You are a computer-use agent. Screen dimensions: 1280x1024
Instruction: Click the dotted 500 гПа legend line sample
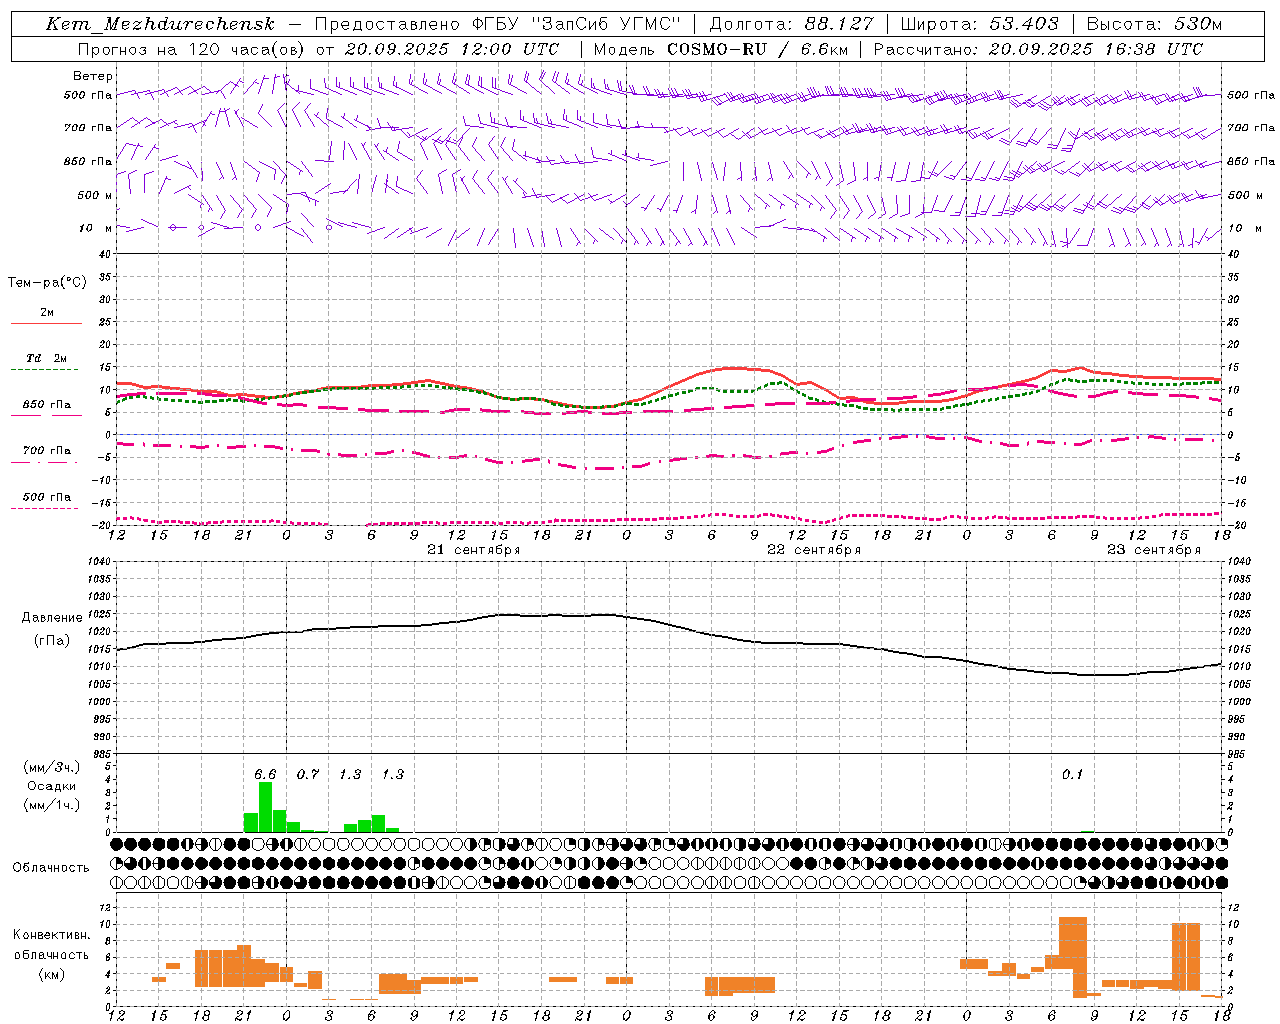44,508
